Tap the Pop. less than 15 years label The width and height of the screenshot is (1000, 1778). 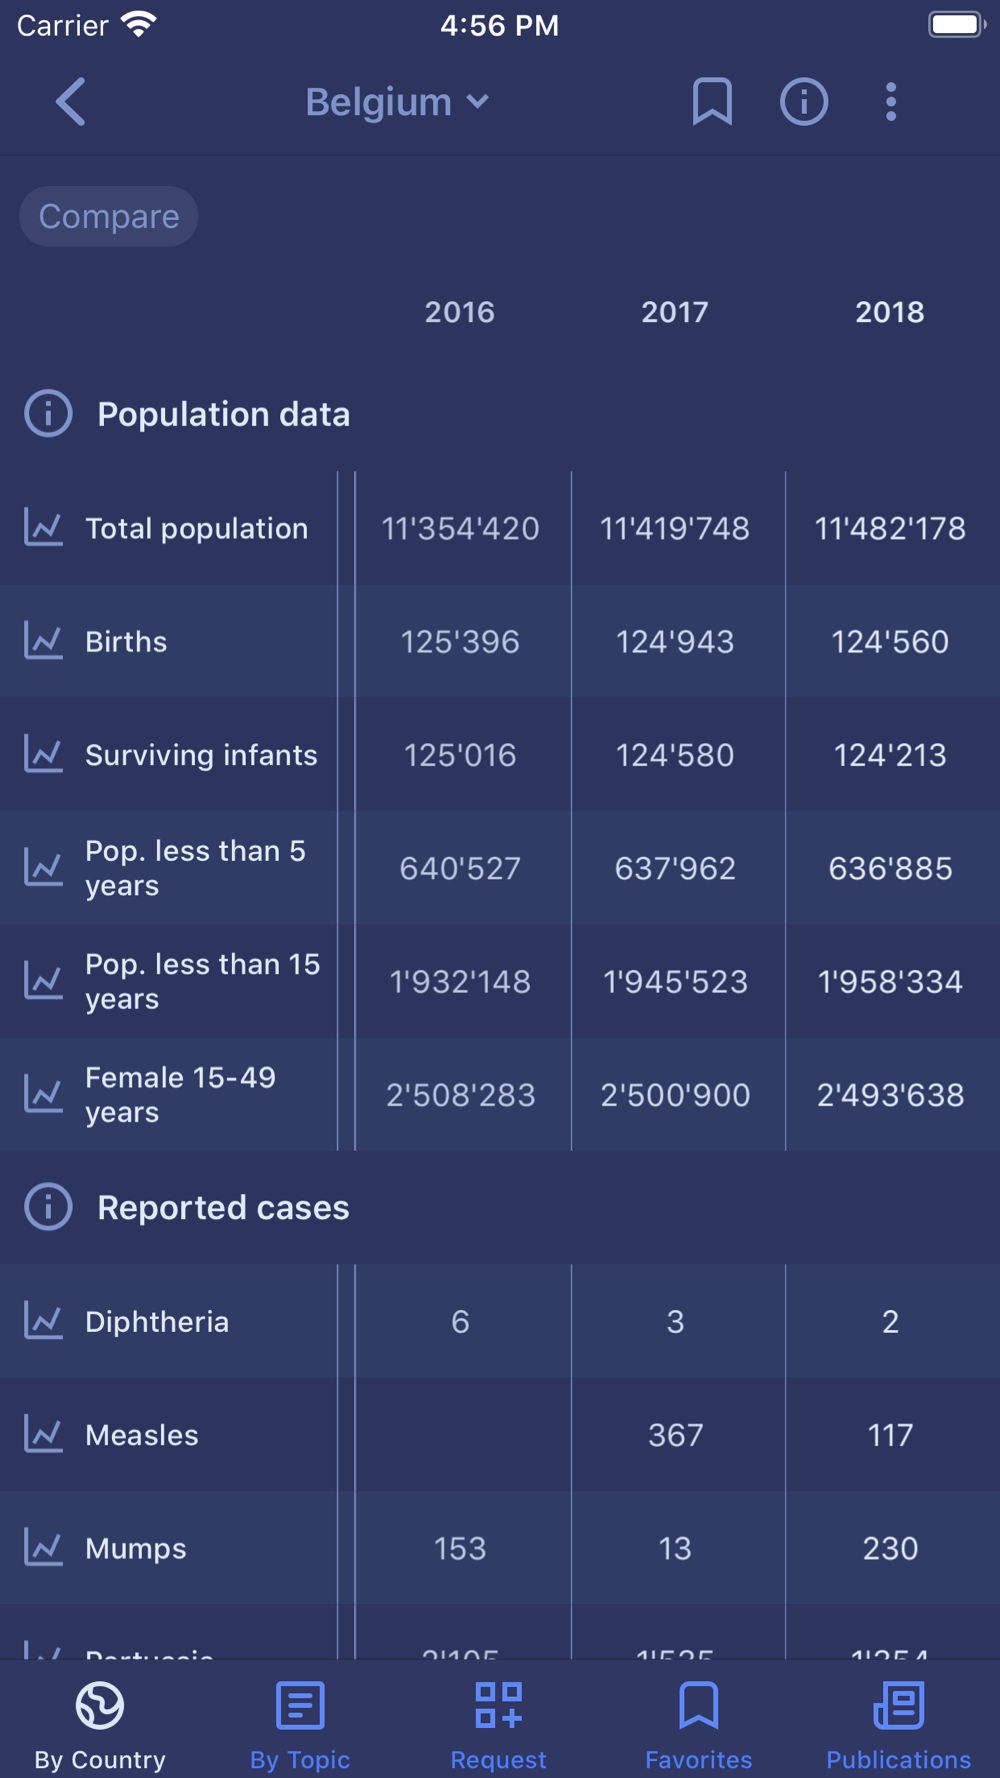coord(203,981)
